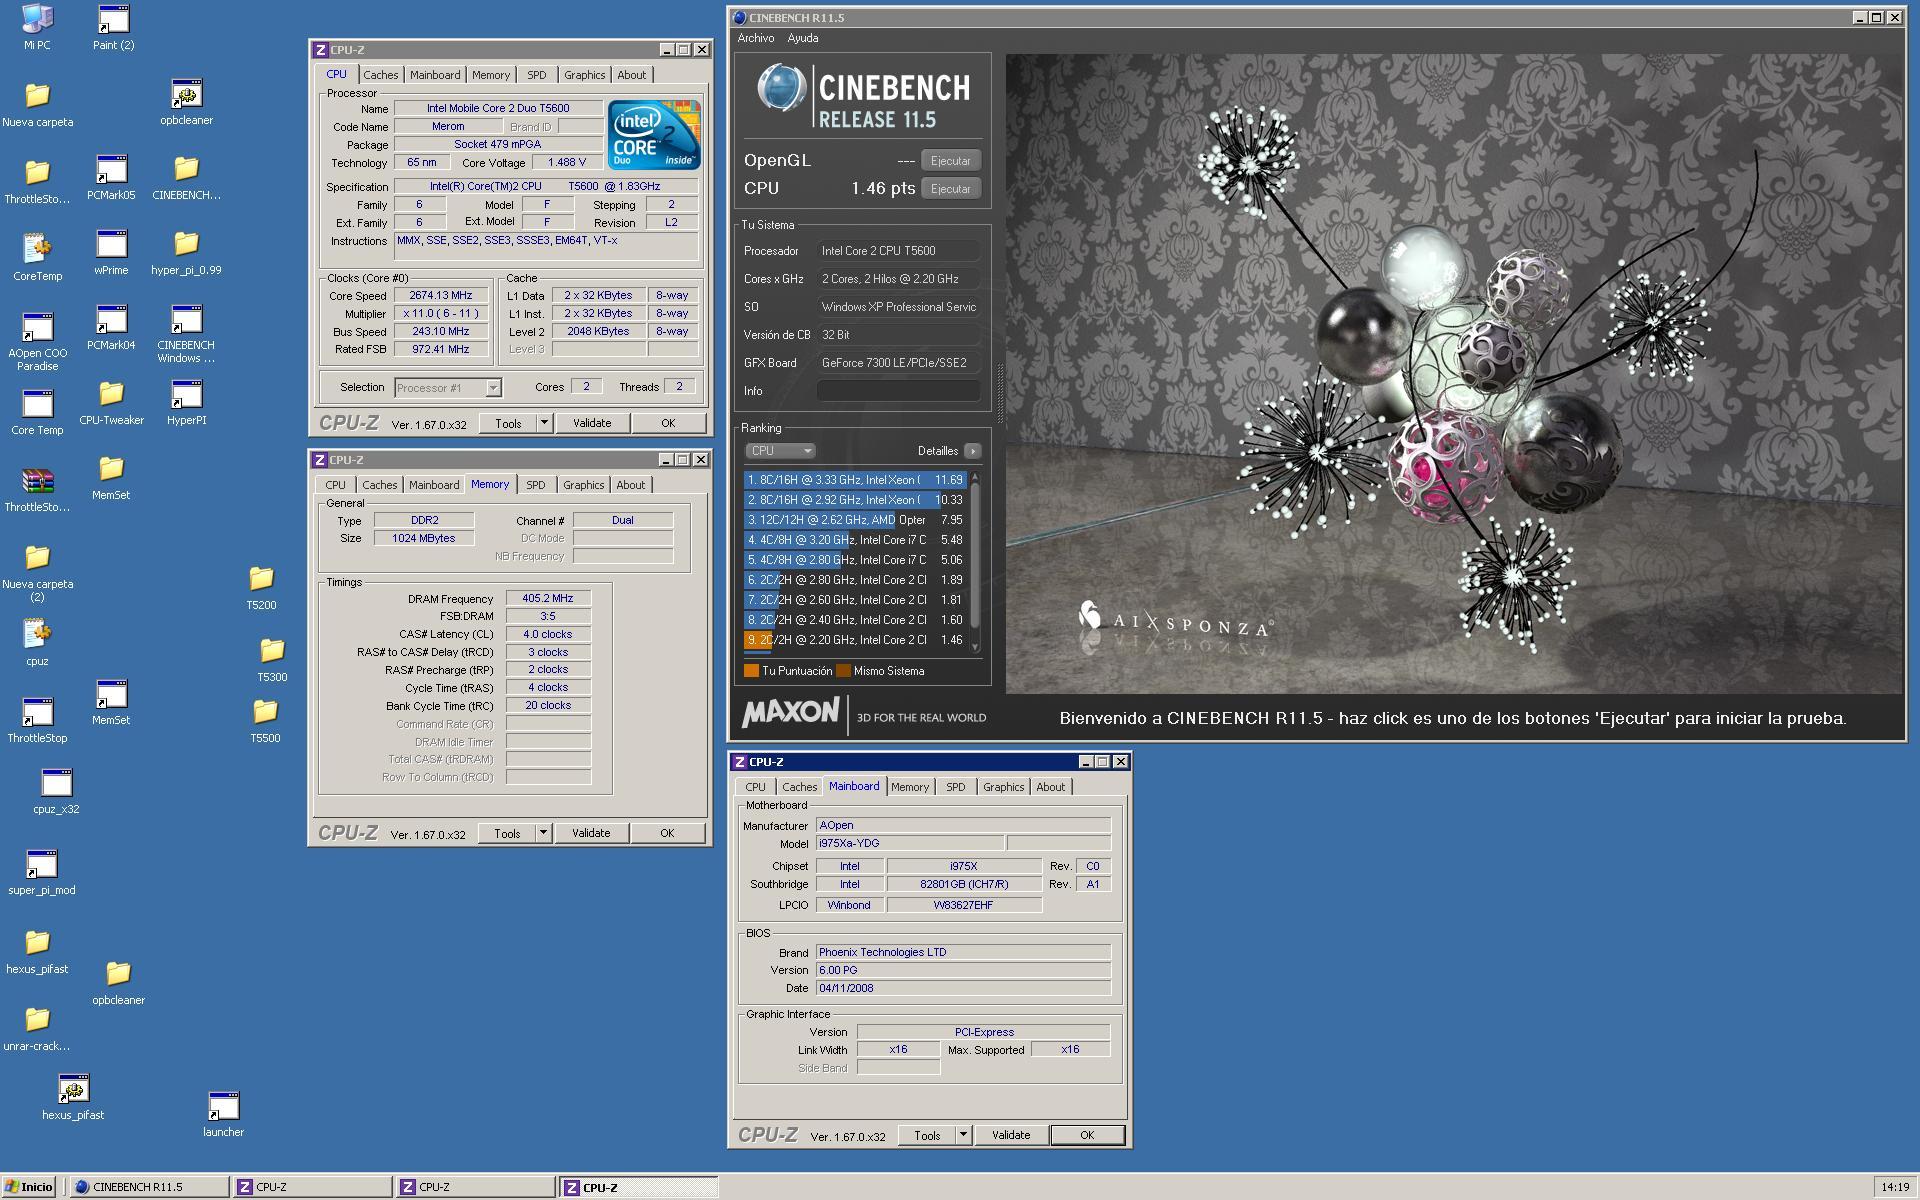Switch to Caches tab in top CPU-Z window
Screen dimensions: 1920x1200
pyautogui.click(x=380, y=75)
